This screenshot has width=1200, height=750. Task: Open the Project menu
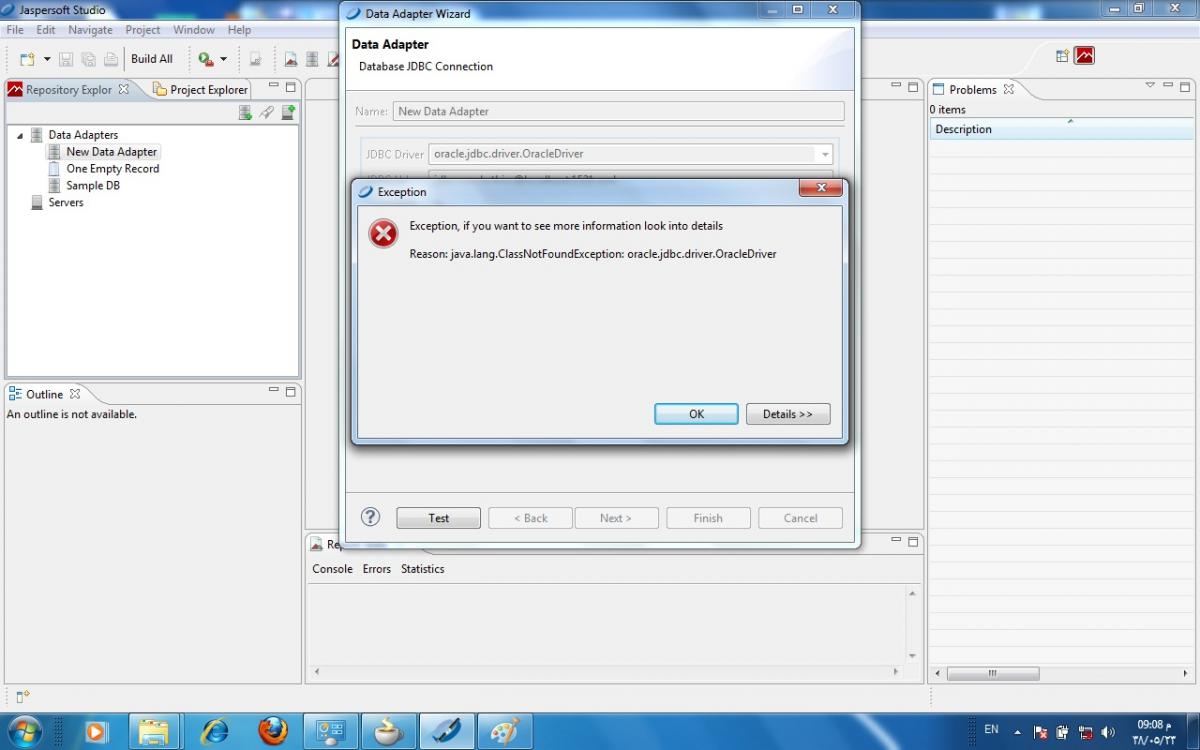point(142,30)
